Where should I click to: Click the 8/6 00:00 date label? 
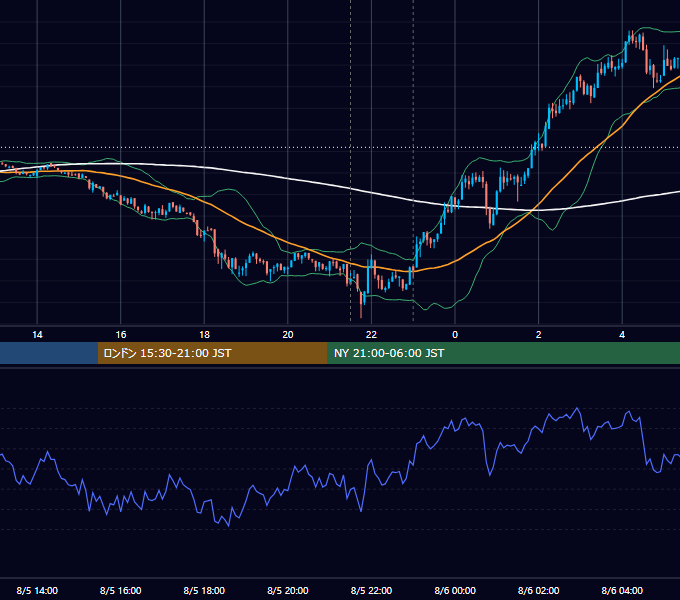click(455, 591)
